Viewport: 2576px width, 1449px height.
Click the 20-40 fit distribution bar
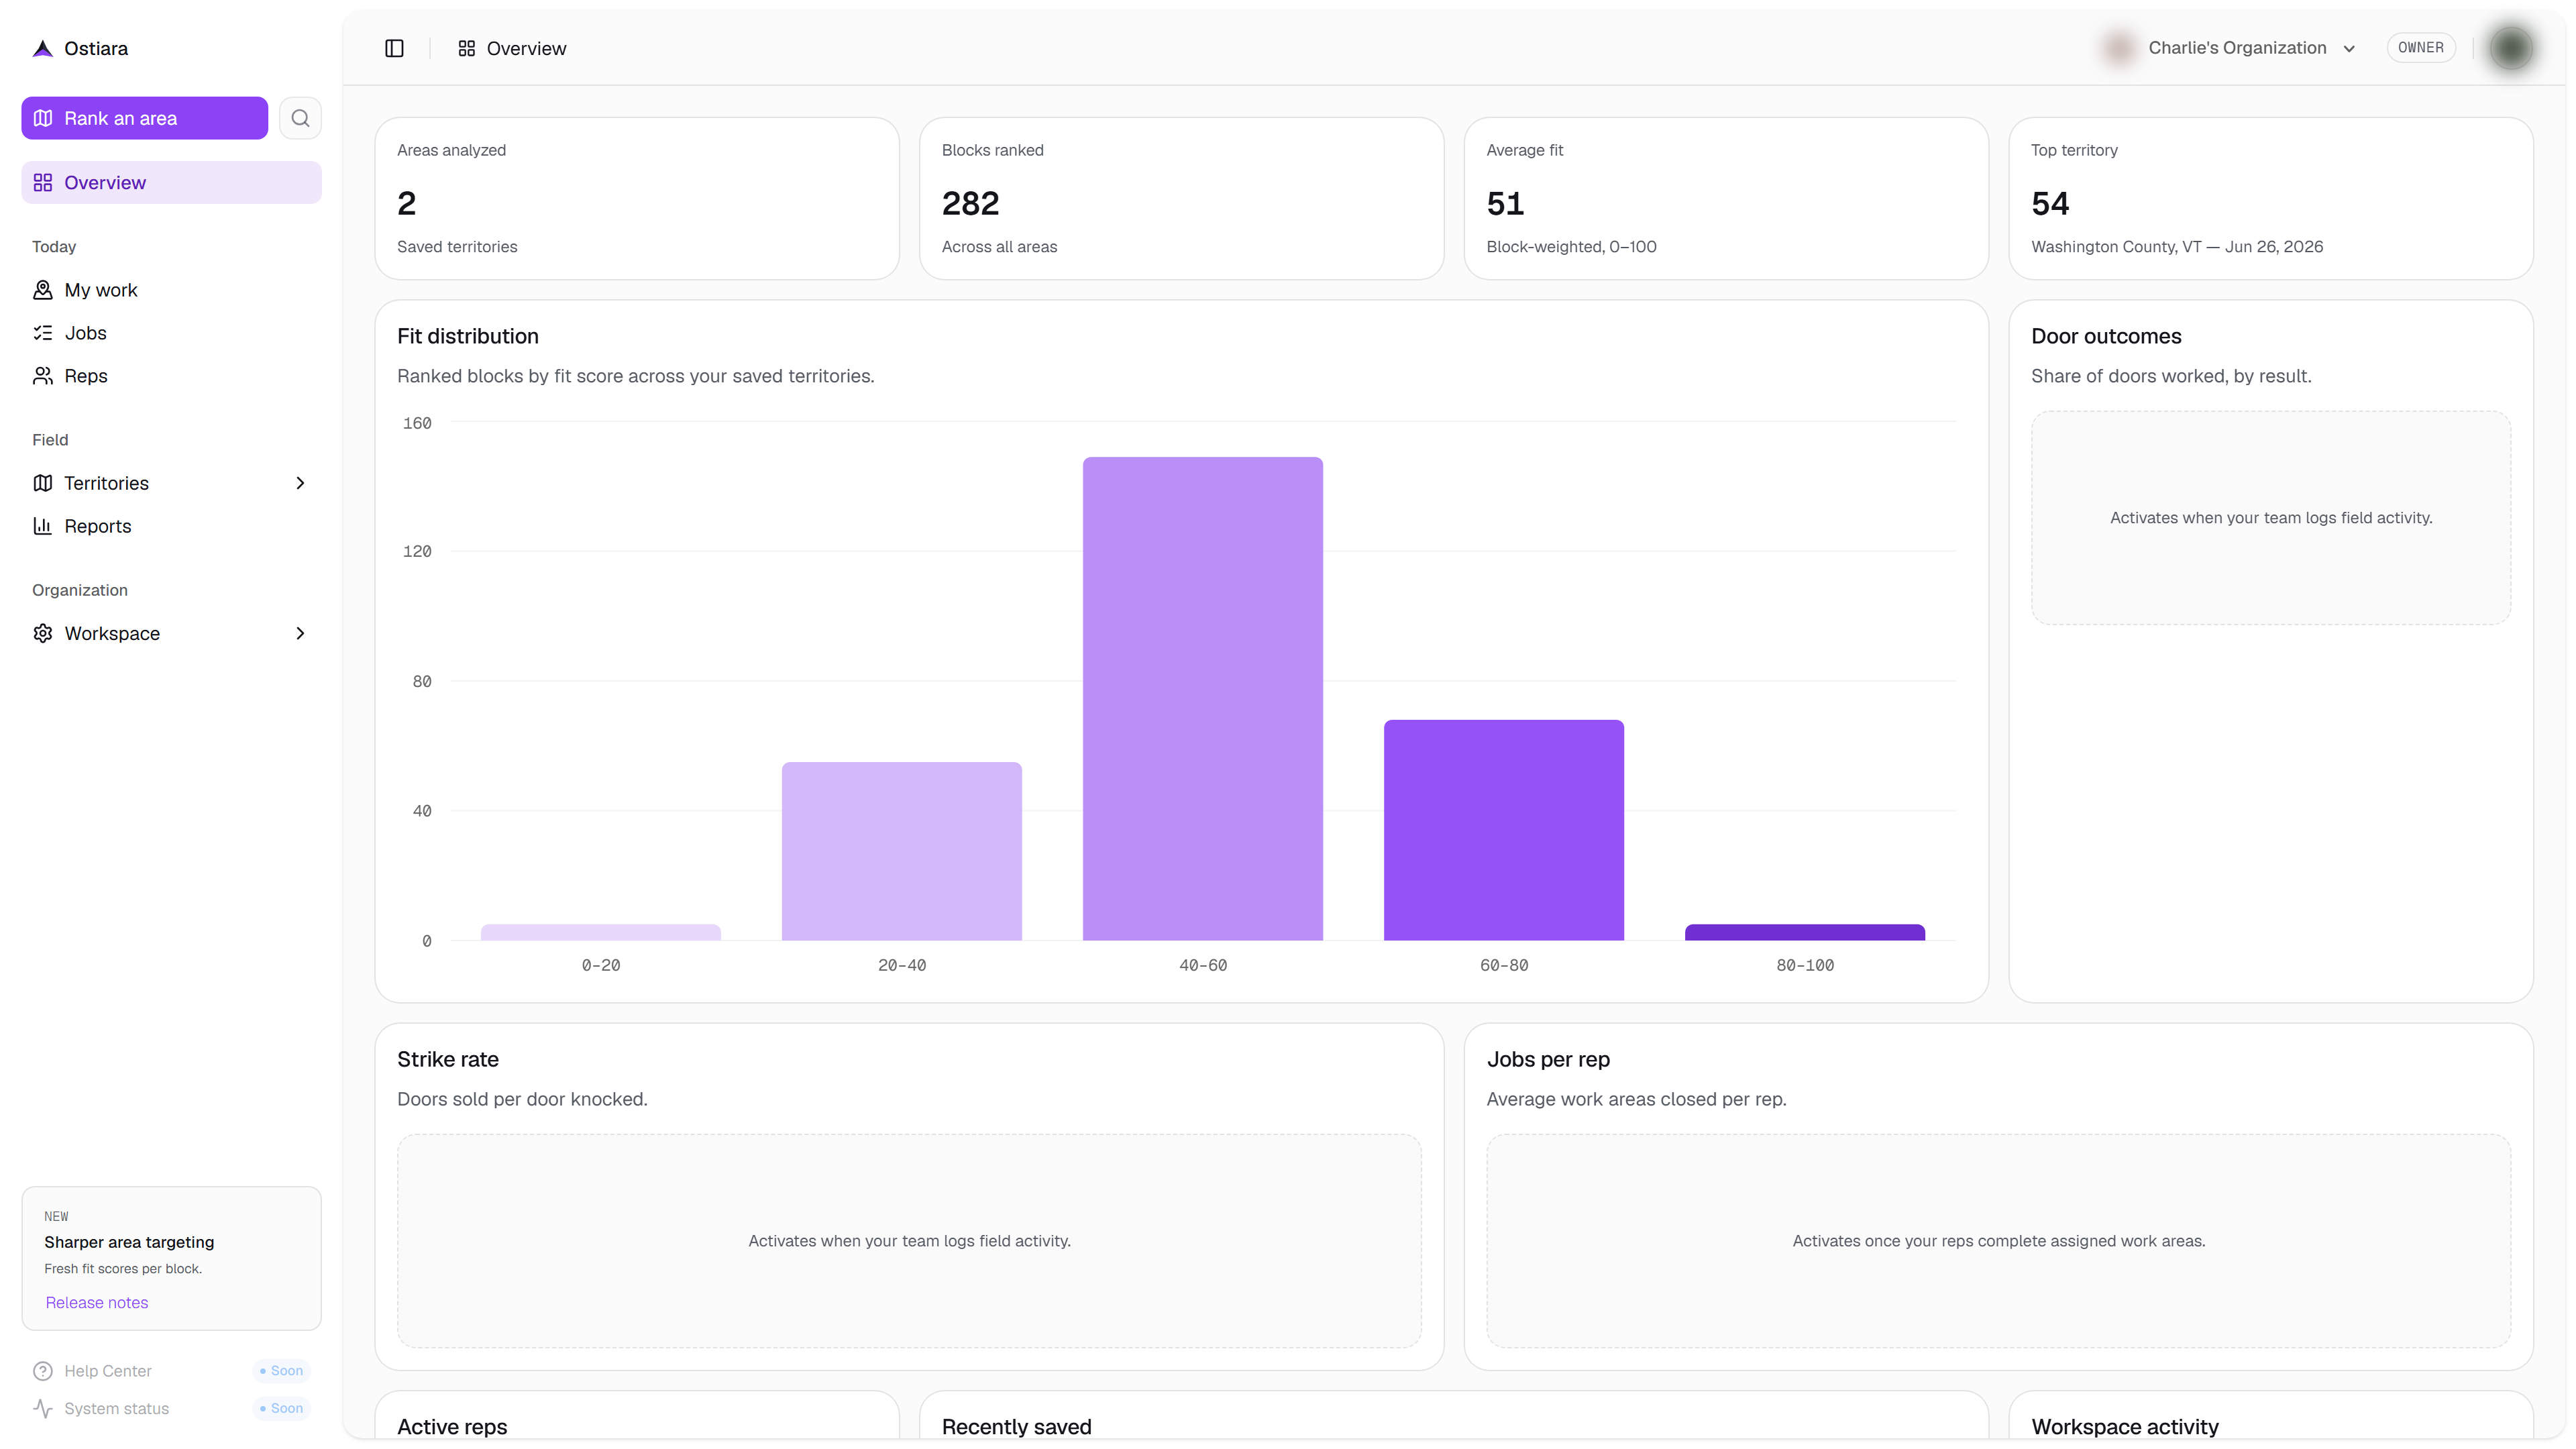click(x=901, y=851)
